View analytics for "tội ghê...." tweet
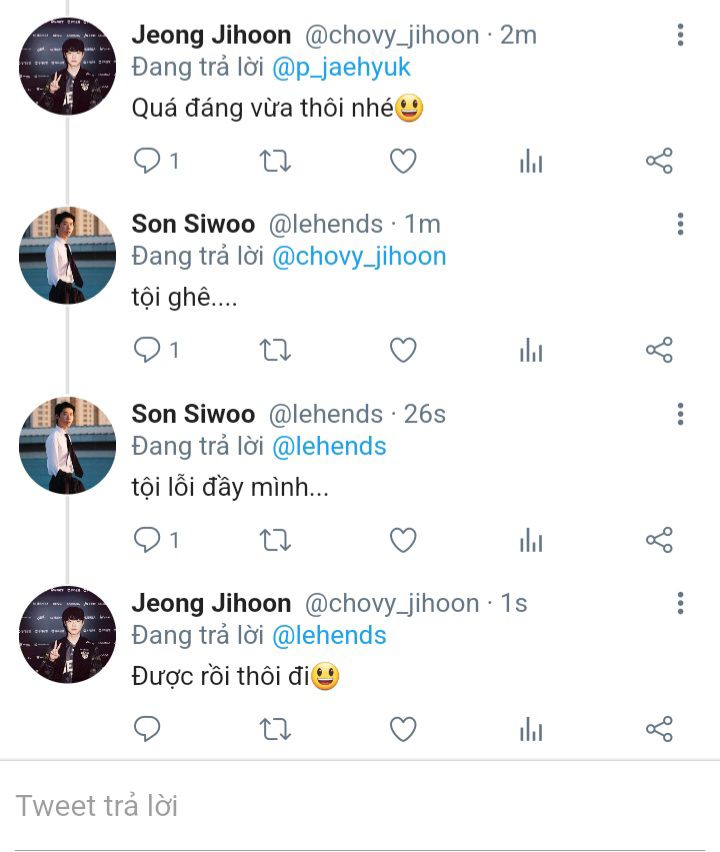Image resolution: width=720 pixels, height=852 pixels. 531,350
